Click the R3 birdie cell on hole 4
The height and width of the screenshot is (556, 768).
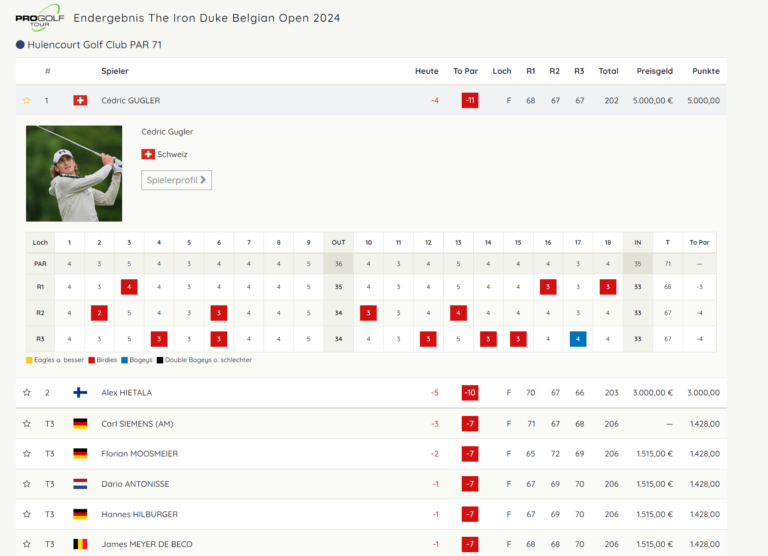pos(159,338)
